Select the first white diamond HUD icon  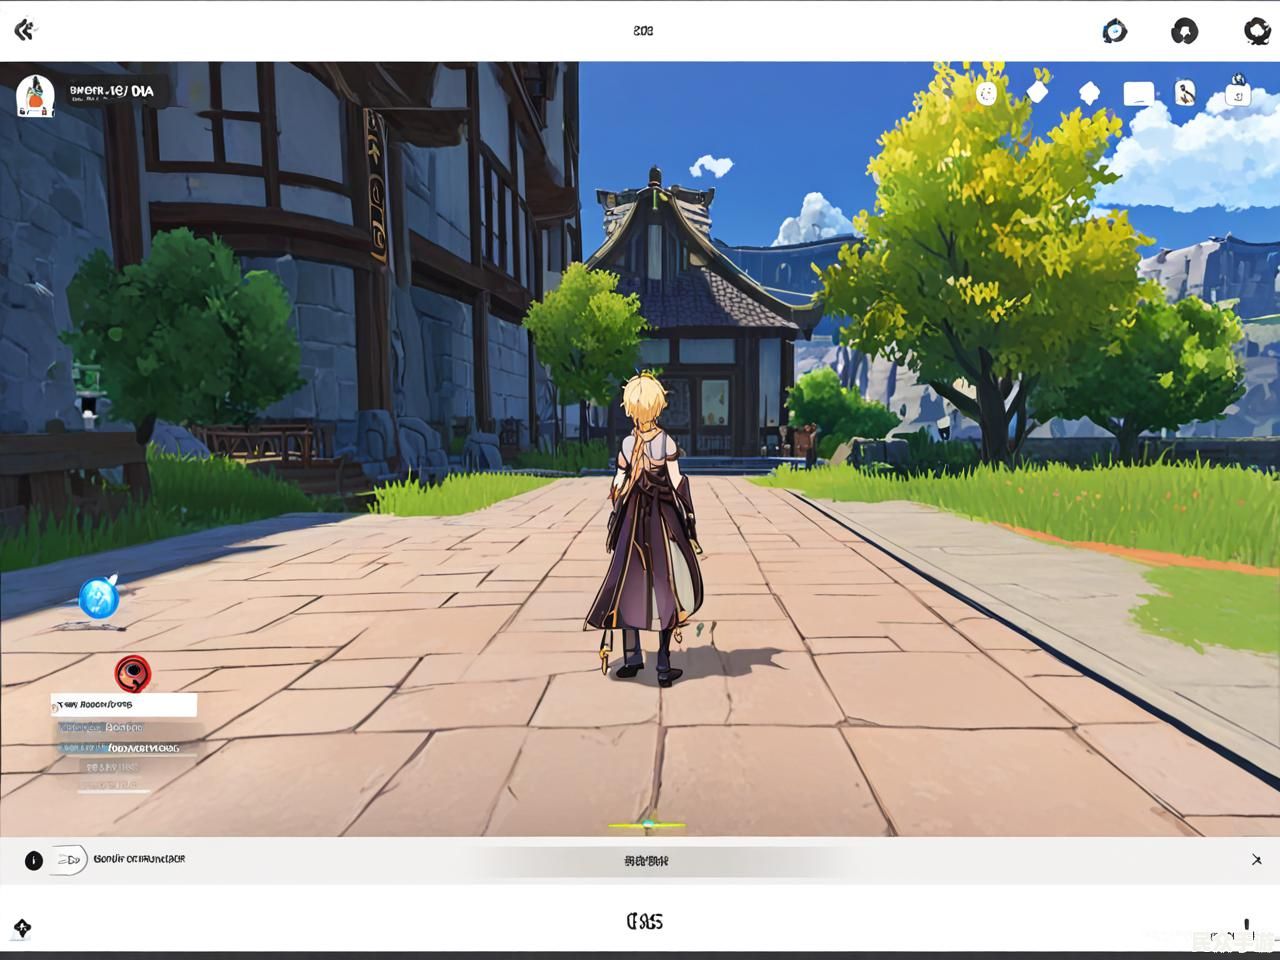tap(1038, 92)
